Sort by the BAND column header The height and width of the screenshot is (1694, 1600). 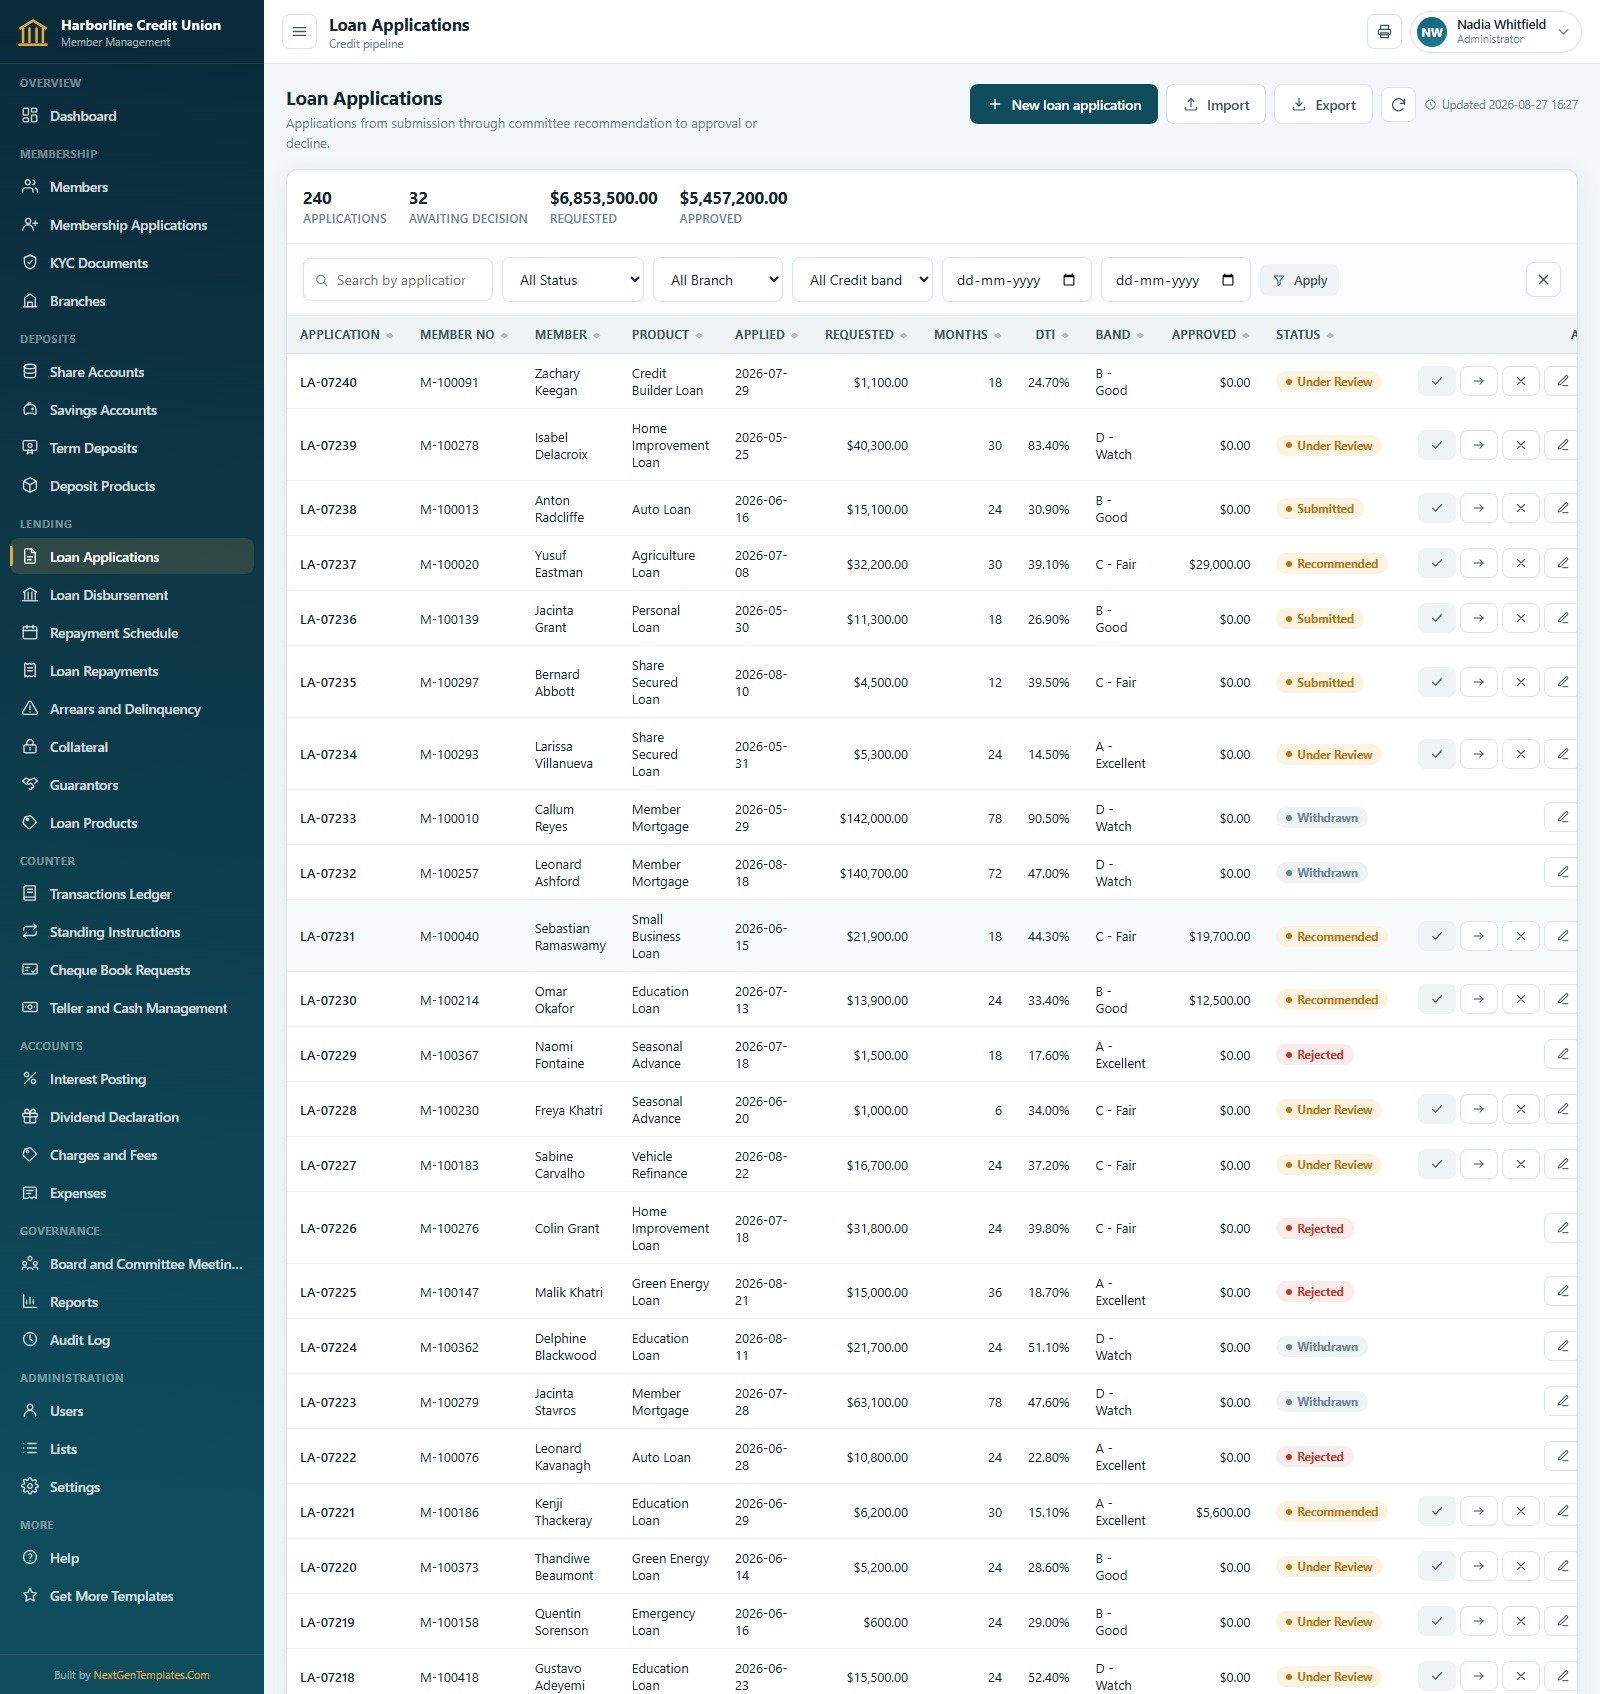pyautogui.click(x=1119, y=335)
